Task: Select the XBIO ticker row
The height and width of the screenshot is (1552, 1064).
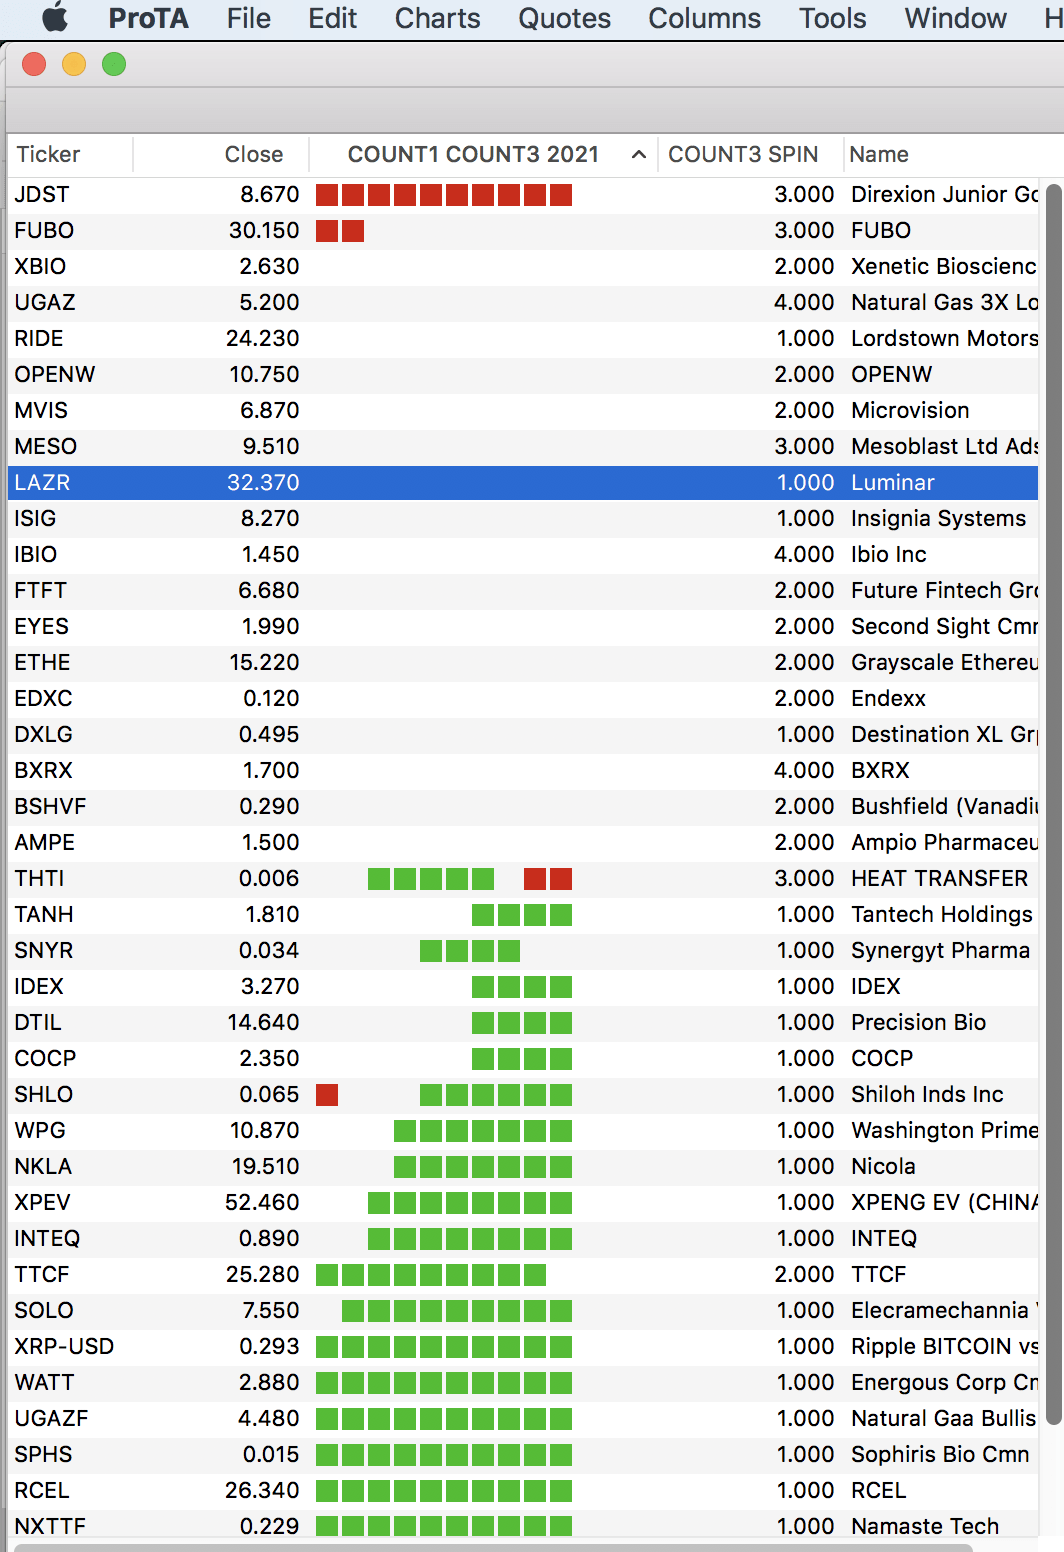Action: [523, 266]
